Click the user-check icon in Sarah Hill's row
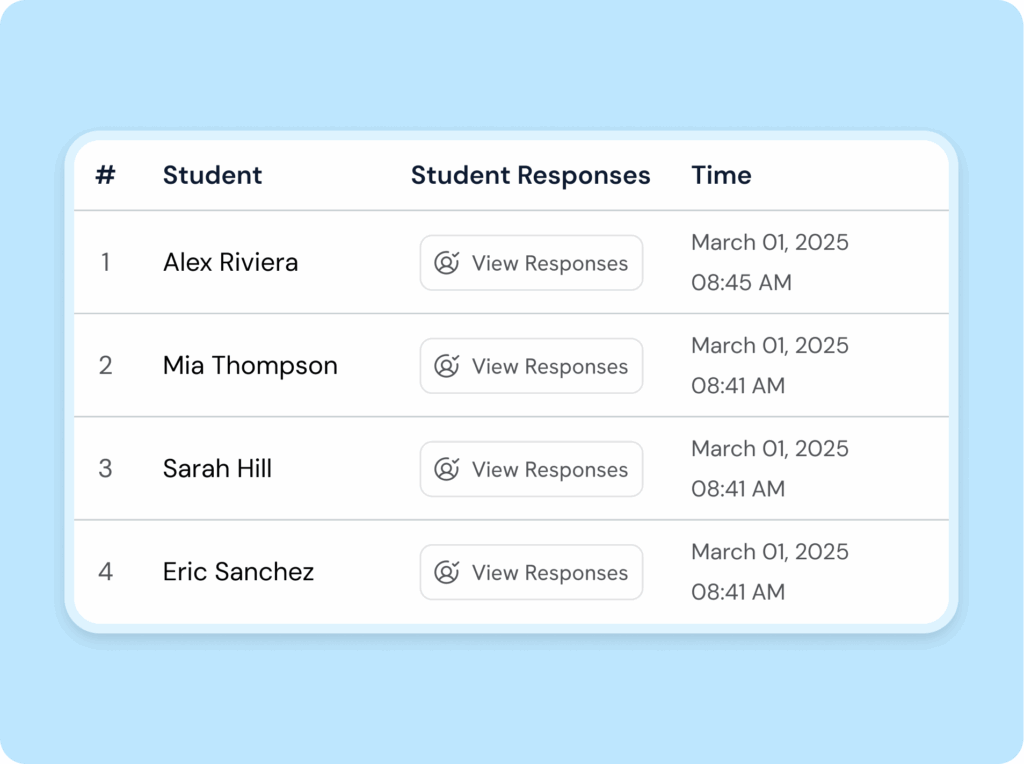This screenshot has width=1024, height=764. (447, 469)
